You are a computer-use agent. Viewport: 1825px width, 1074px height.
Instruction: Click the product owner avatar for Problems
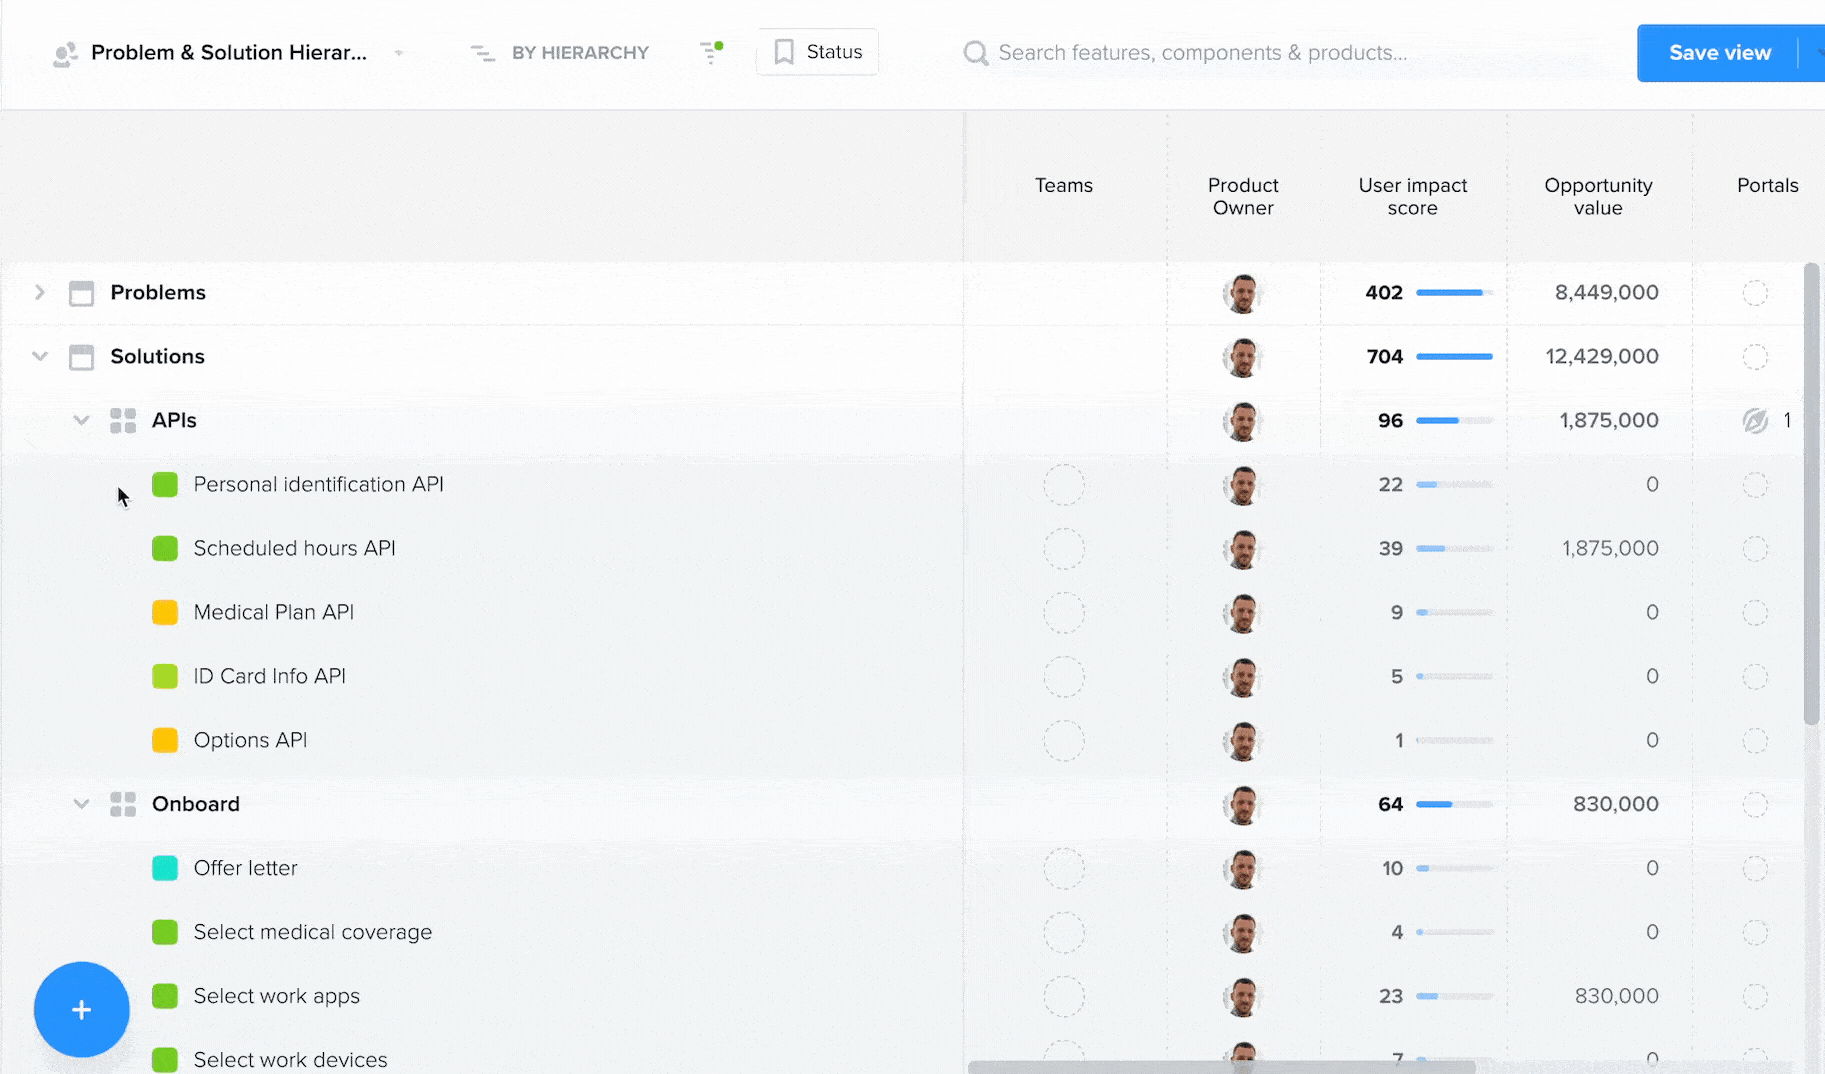1243,294
